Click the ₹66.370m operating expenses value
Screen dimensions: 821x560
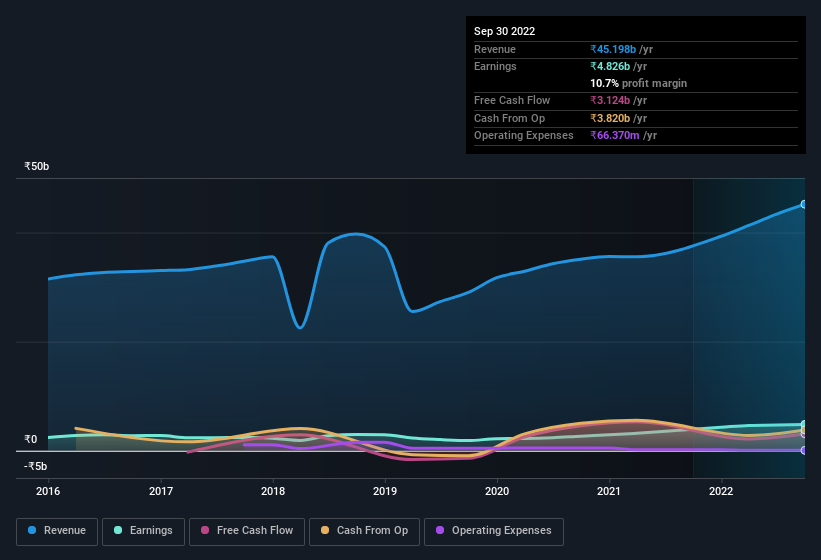615,135
